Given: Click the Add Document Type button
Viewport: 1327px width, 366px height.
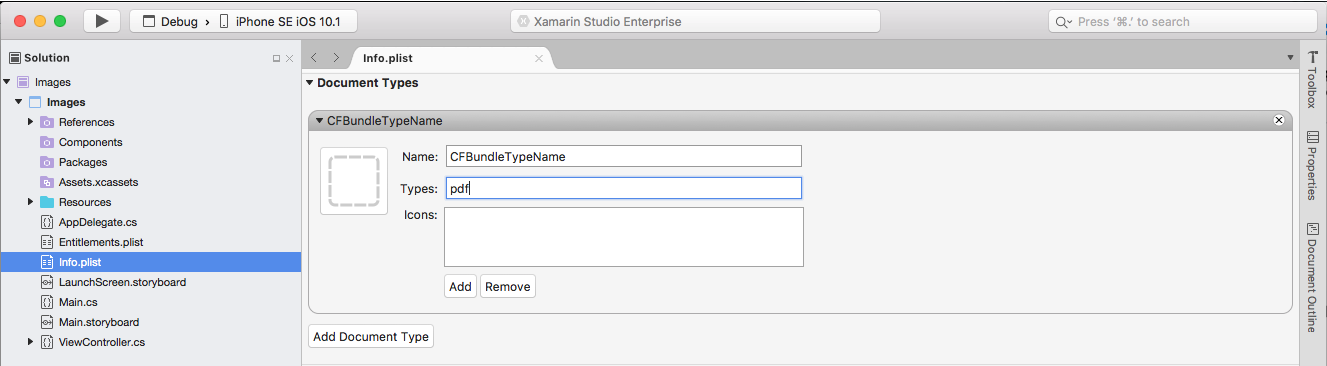Looking at the screenshot, I should pos(371,337).
